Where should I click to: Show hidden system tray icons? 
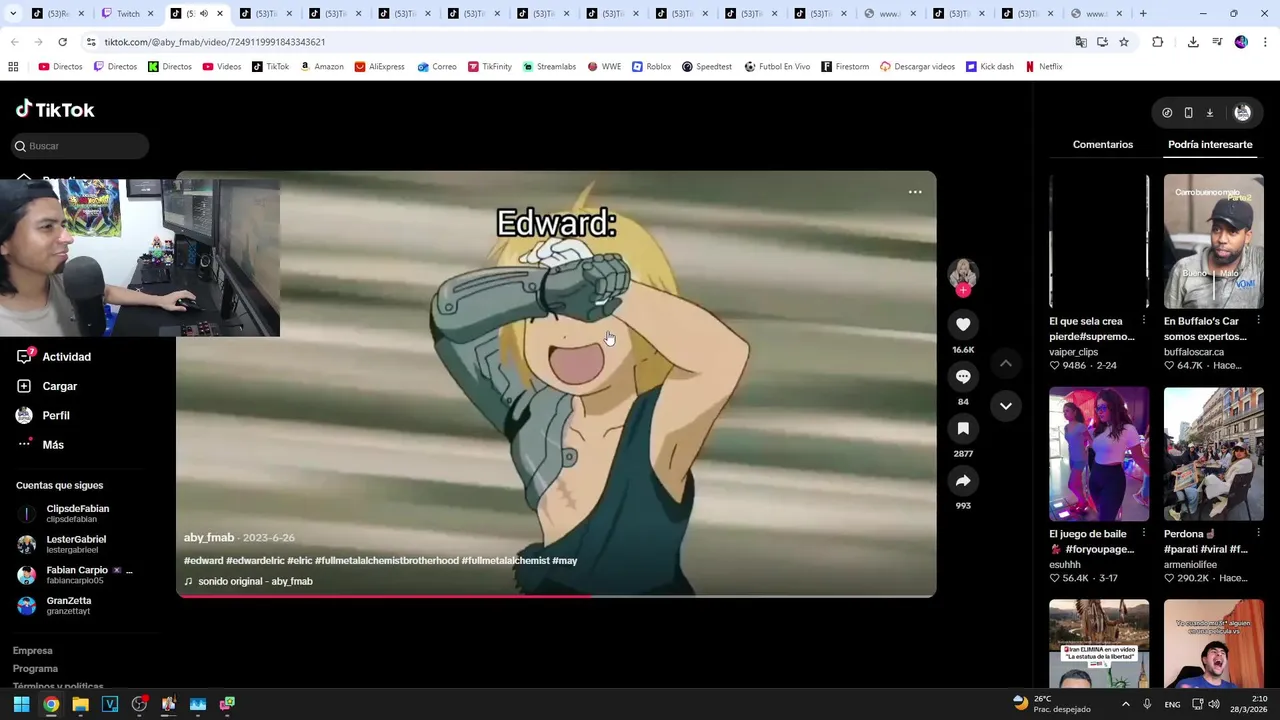1126,704
